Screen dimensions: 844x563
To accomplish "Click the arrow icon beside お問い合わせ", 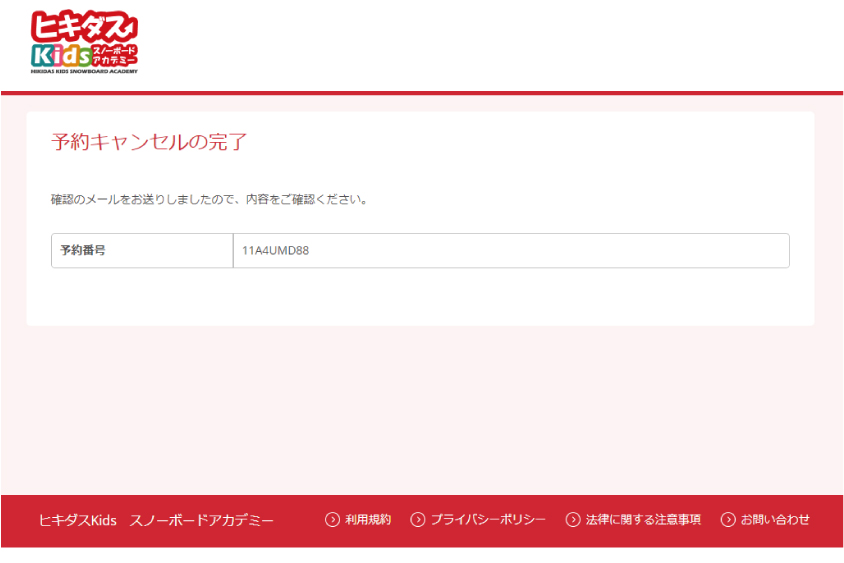I will point(728,519).
